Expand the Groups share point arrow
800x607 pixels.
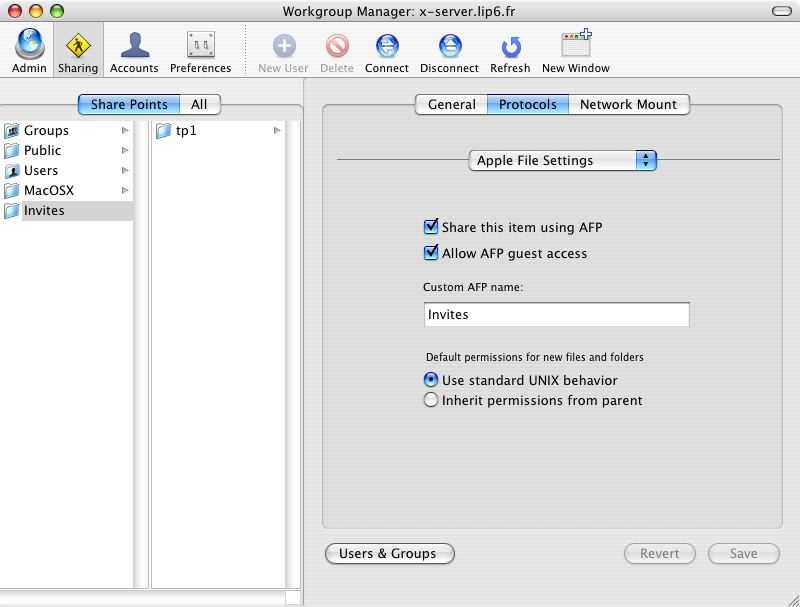[x=125, y=130]
